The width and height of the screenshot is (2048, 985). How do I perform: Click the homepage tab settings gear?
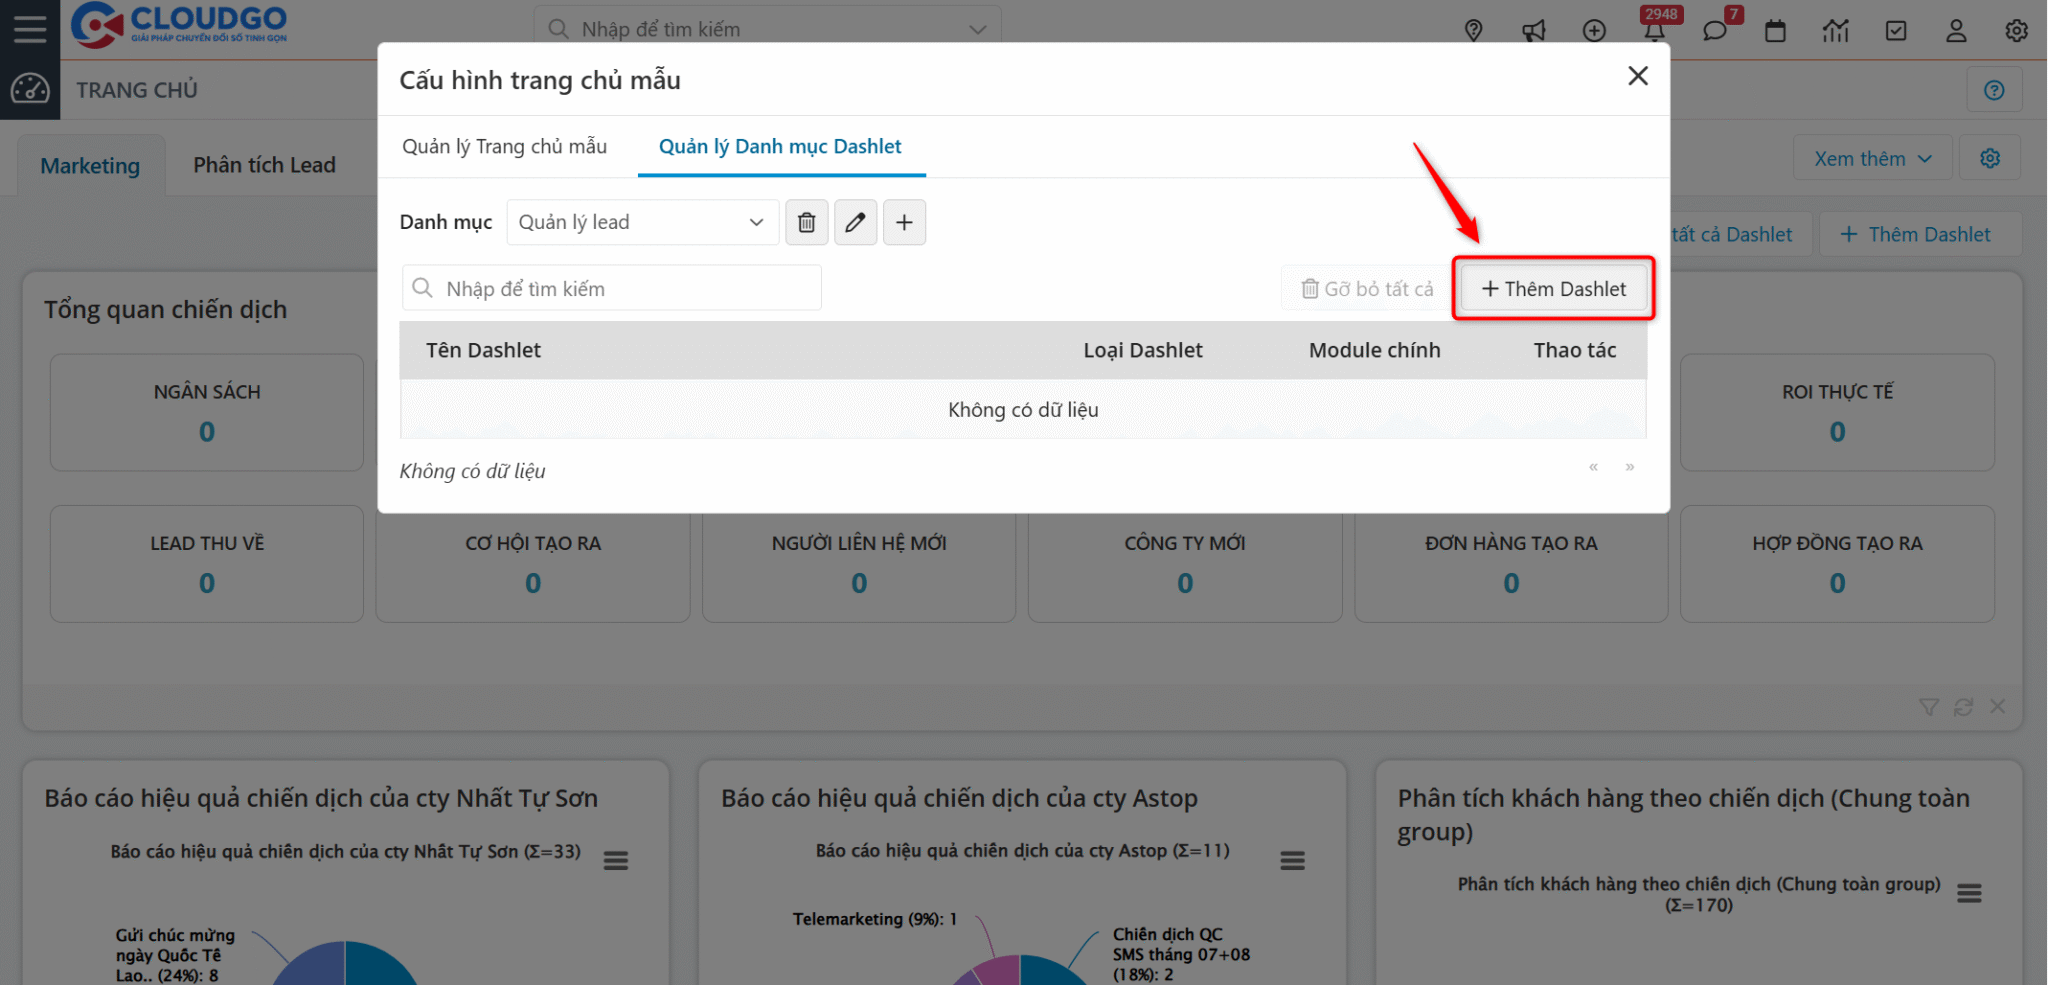[1990, 158]
